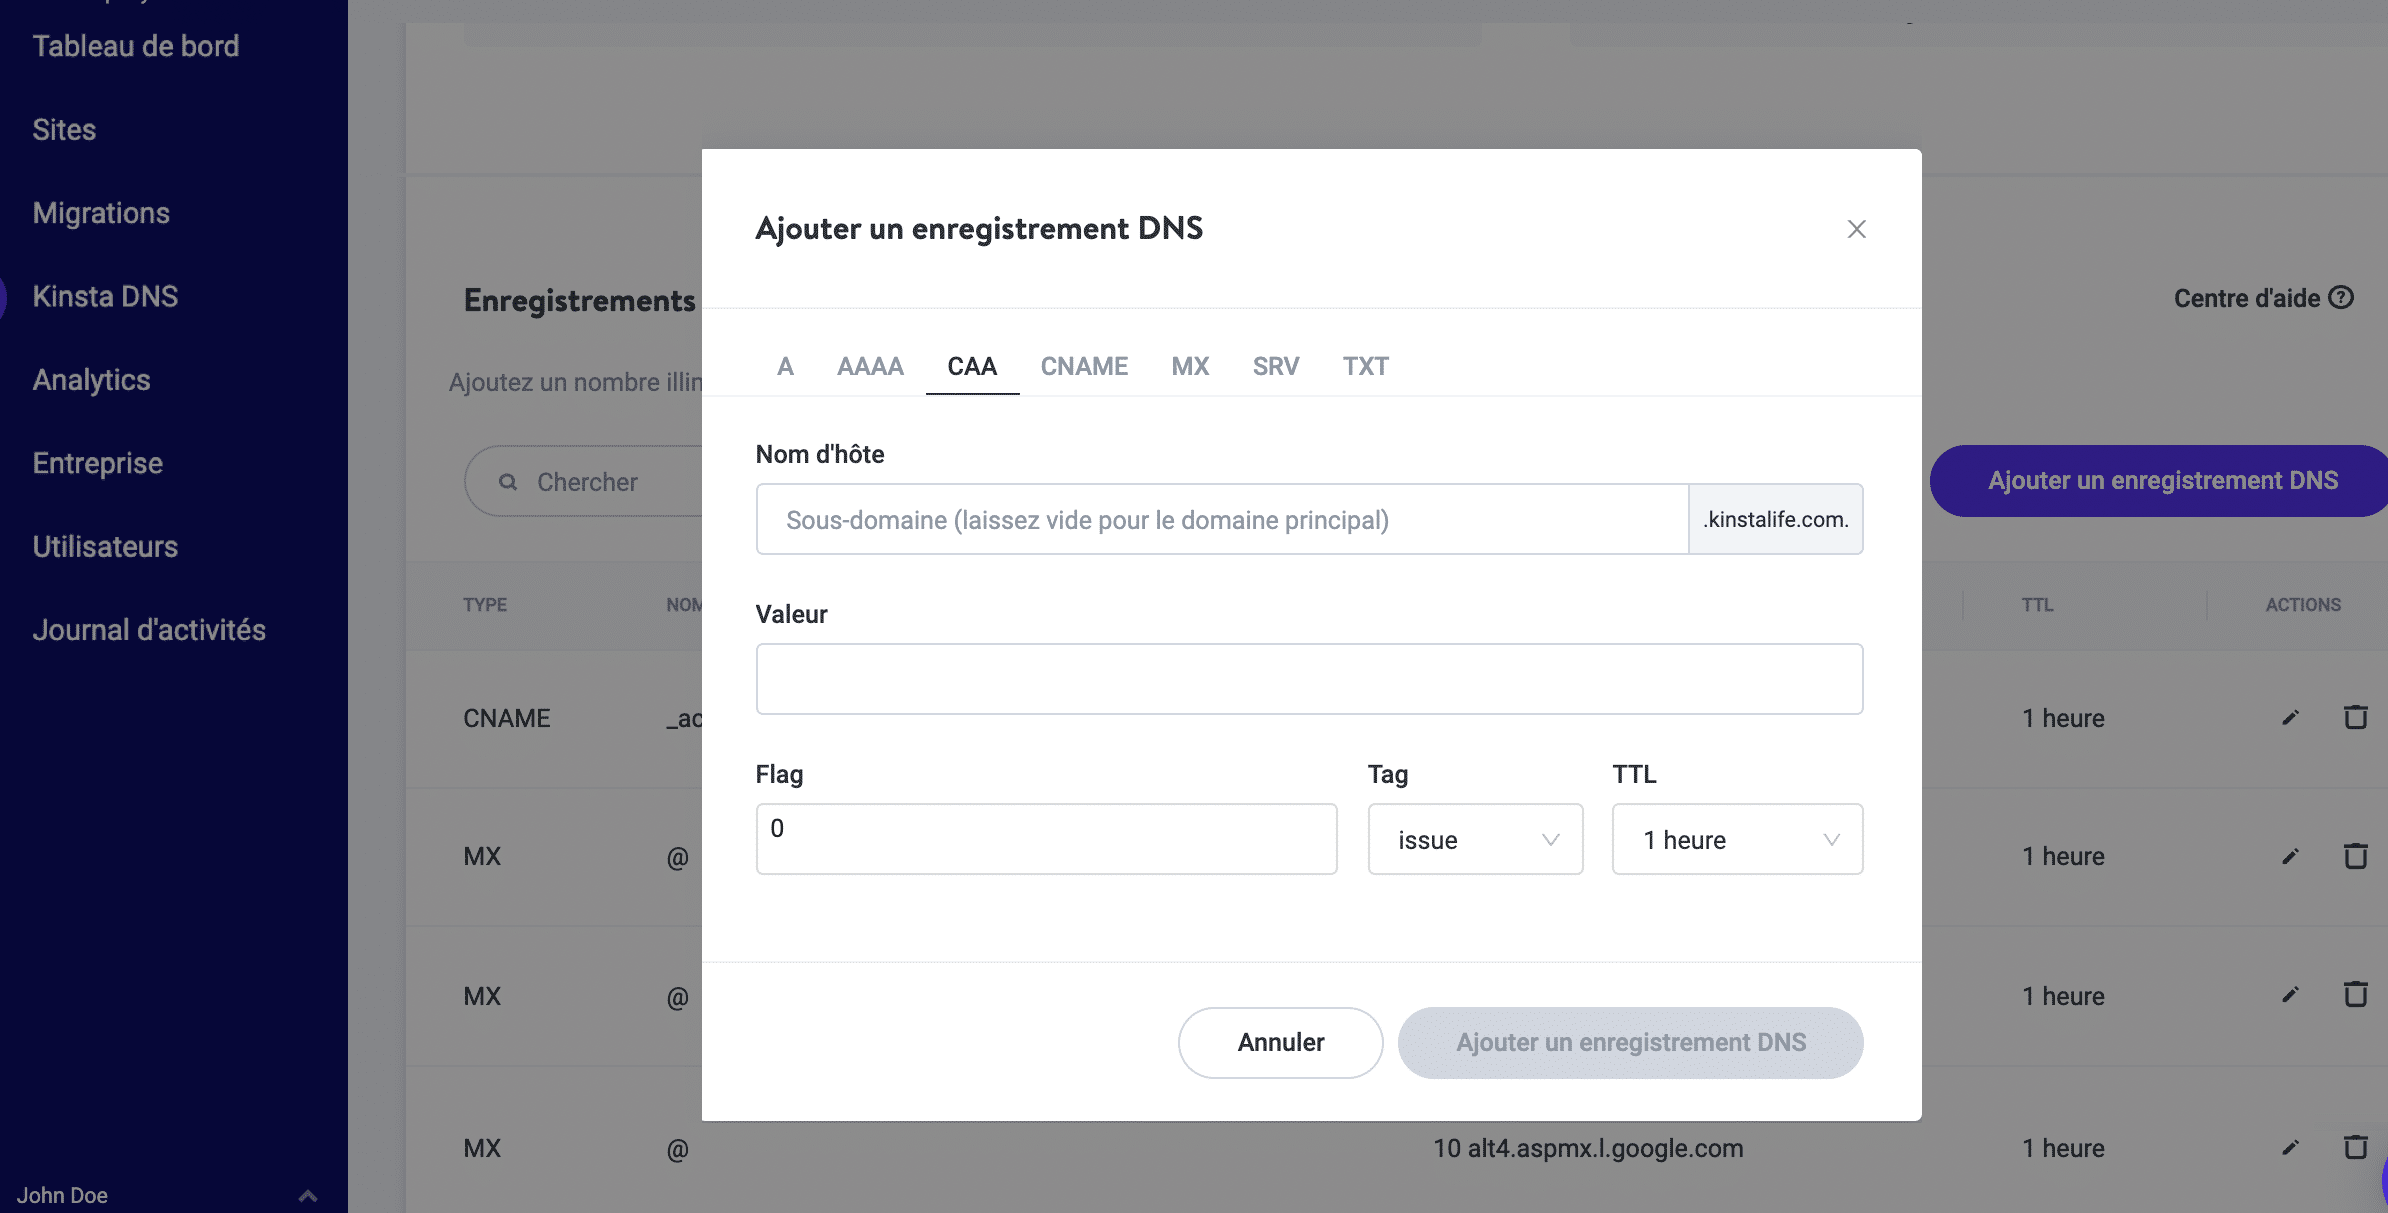Open Journal d'activités in the sidebar

pos(149,629)
